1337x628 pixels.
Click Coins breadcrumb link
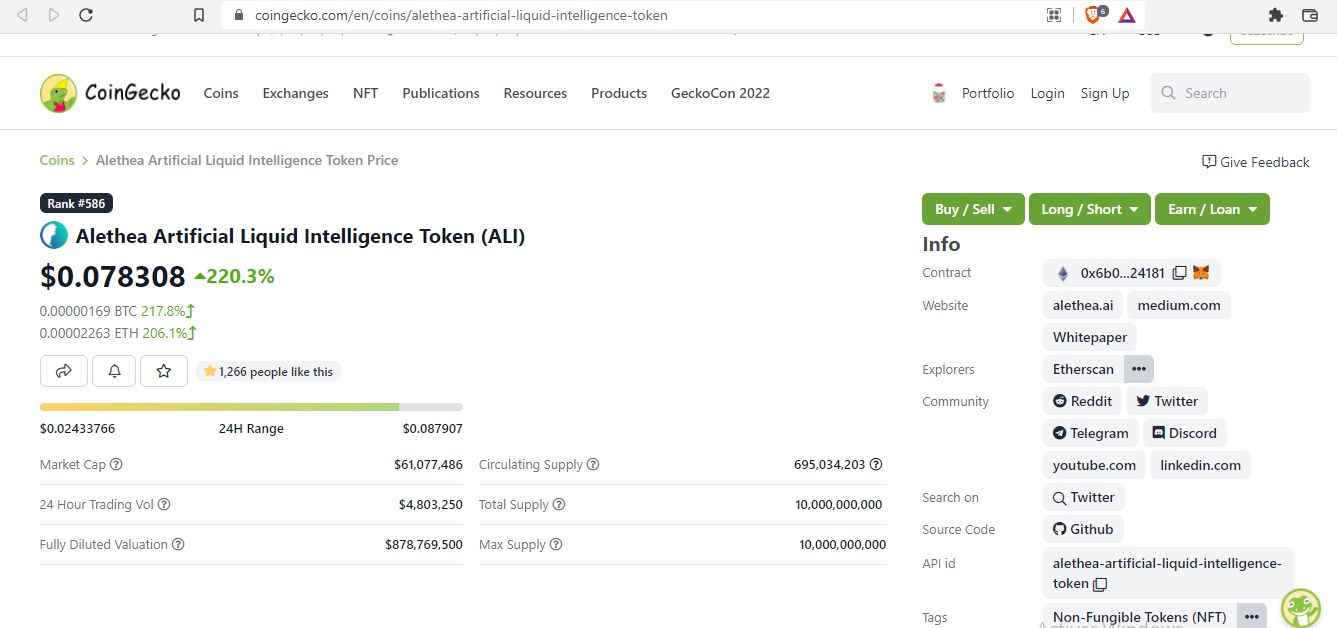(57, 160)
